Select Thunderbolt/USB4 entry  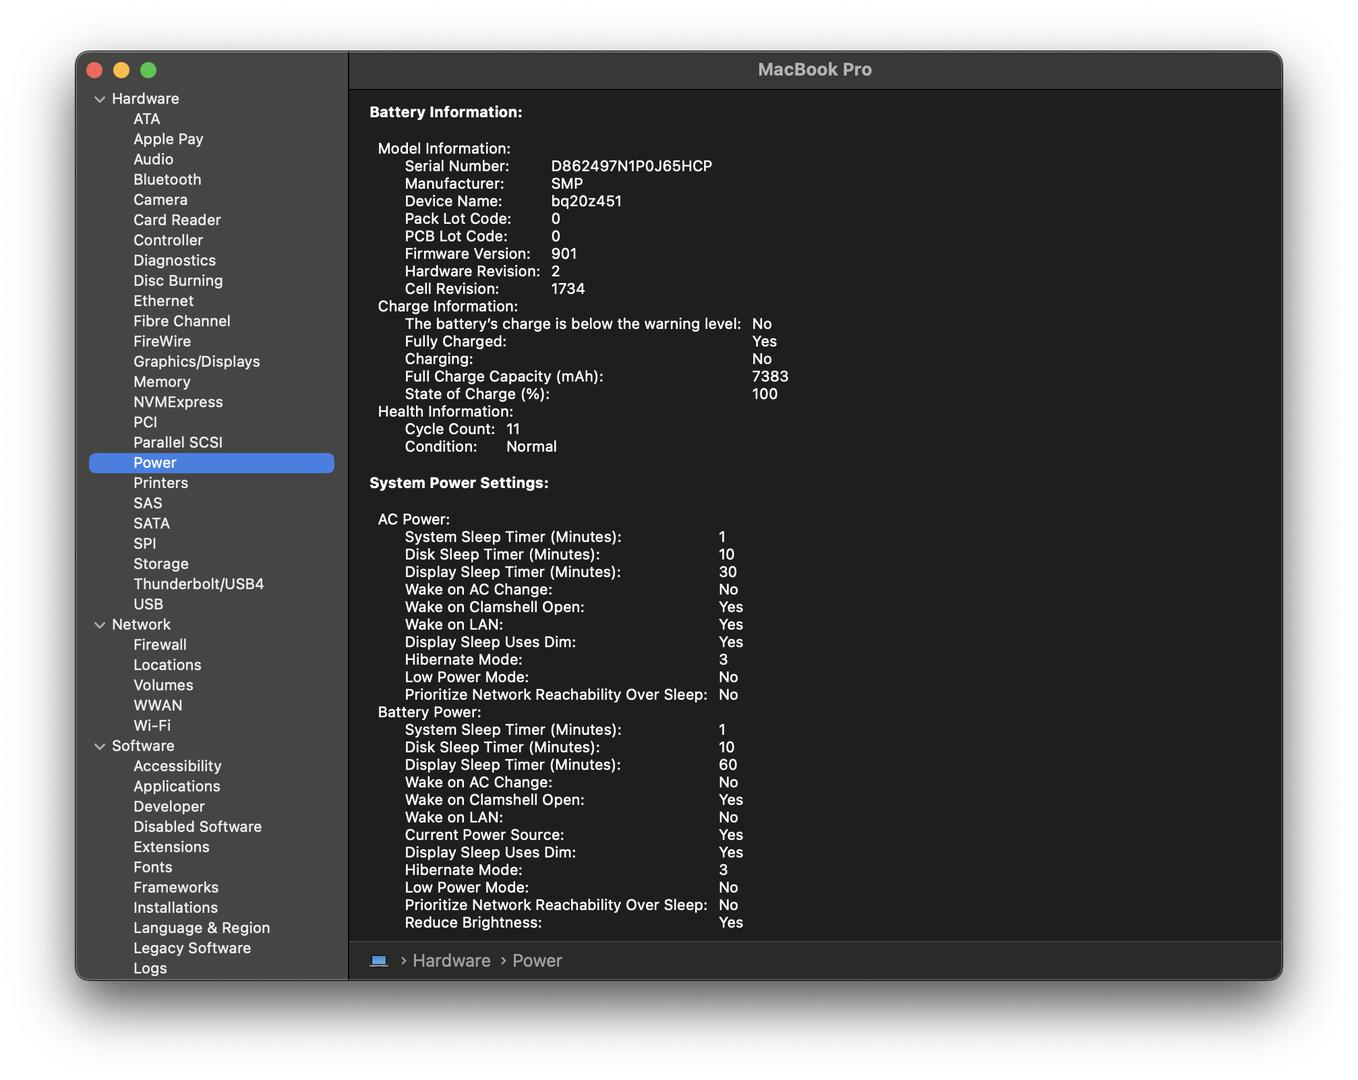[198, 584]
